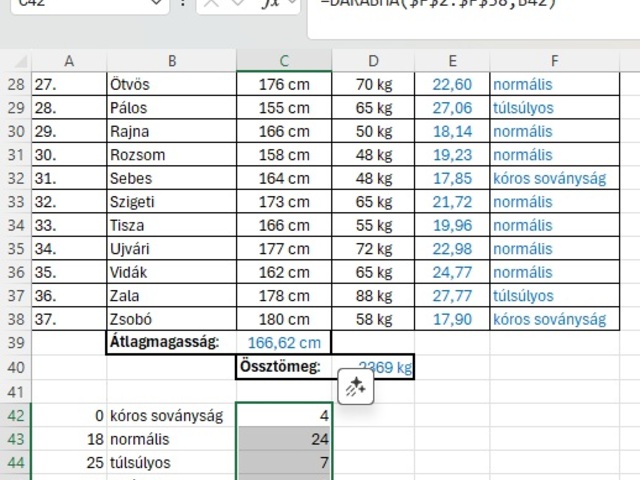The image size is (640, 480).
Task: Select column A header
Action: coord(69,61)
